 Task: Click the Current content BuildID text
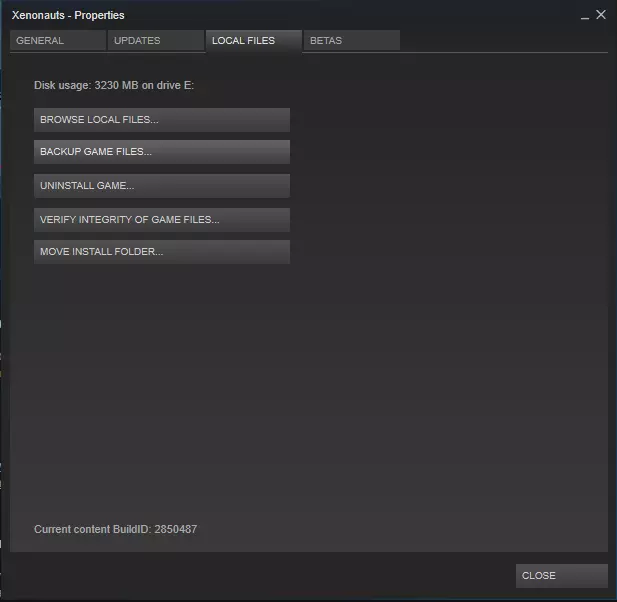pyautogui.click(x=115, y=529)
